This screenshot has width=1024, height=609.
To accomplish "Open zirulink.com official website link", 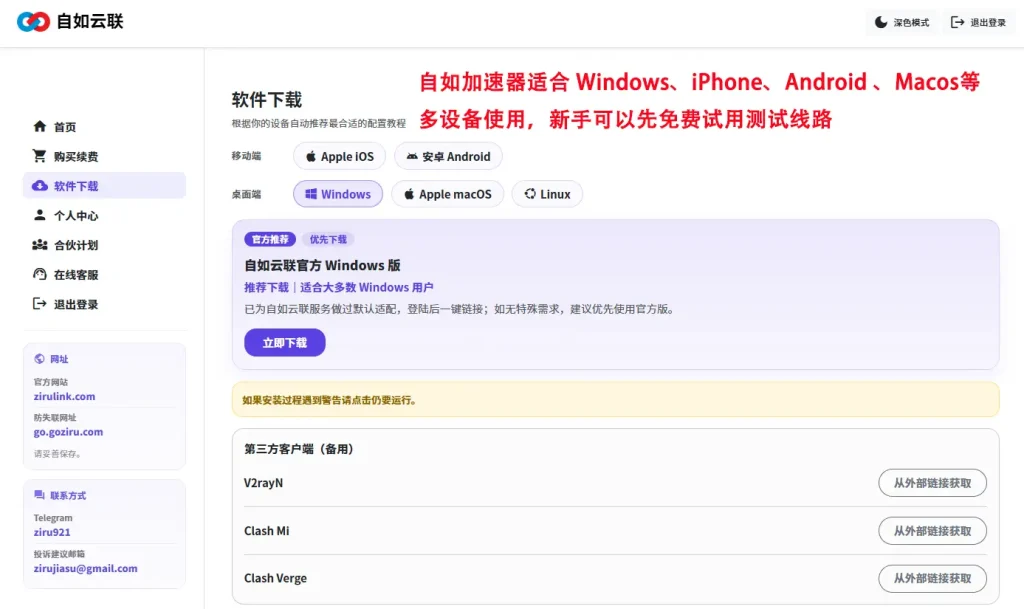I will pos(65,396).
